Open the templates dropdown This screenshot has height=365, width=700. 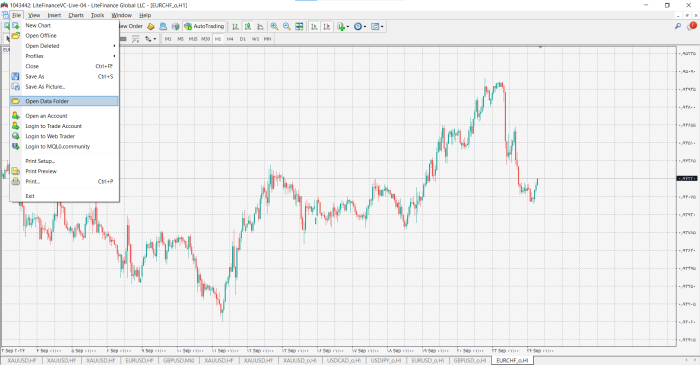(x=377, y=26)
